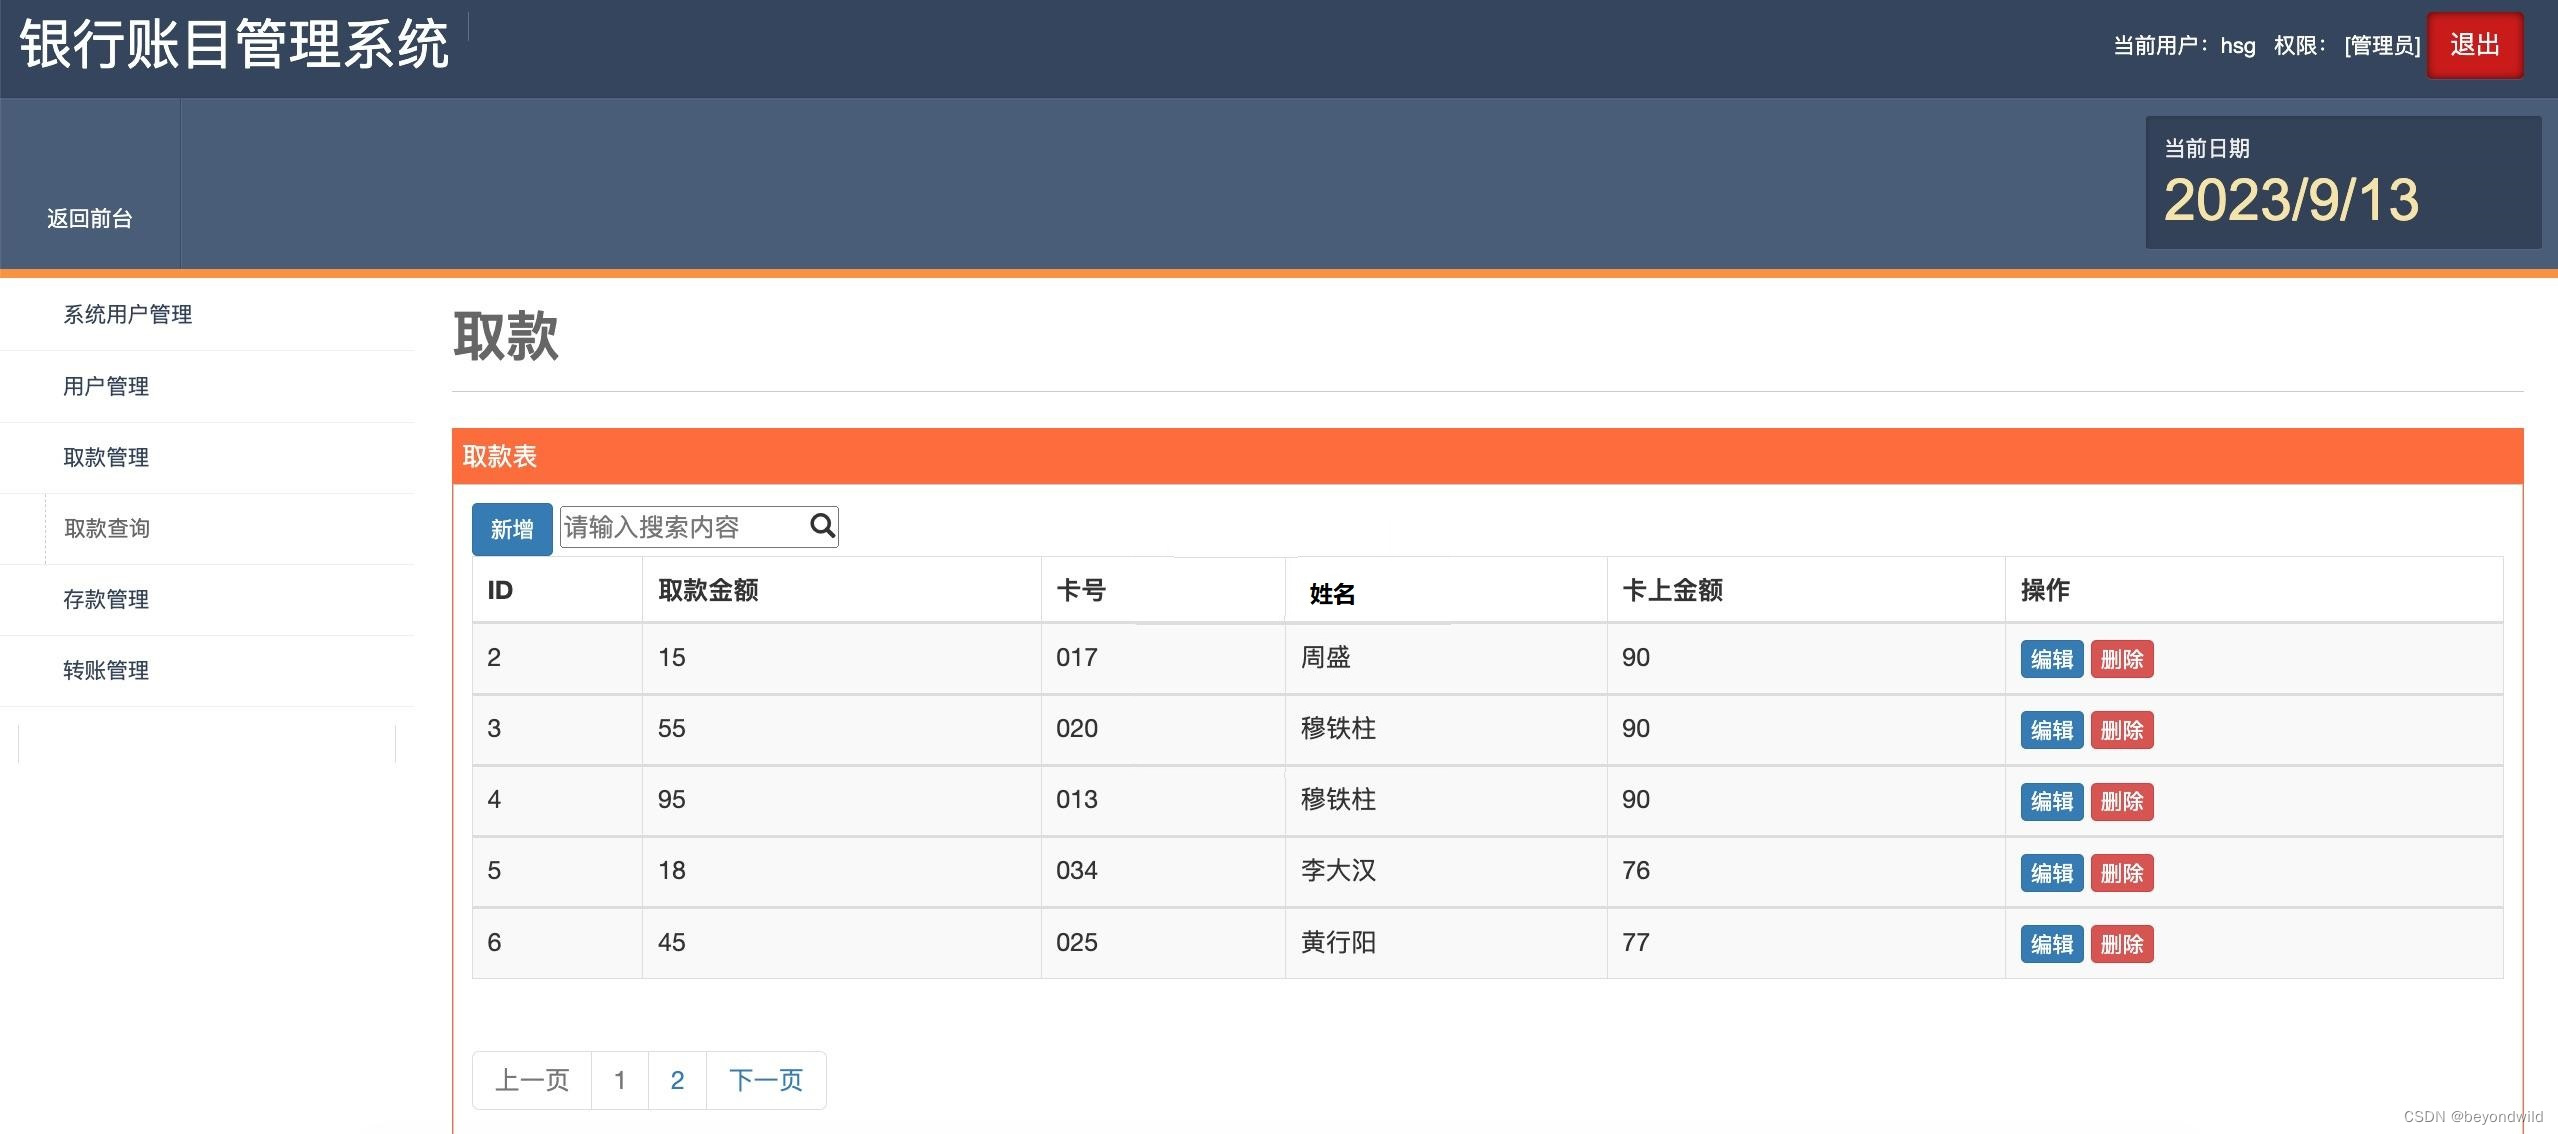Select 系统用户管理 in the sidebar
2558x1134 pixels.
(128, 314)
